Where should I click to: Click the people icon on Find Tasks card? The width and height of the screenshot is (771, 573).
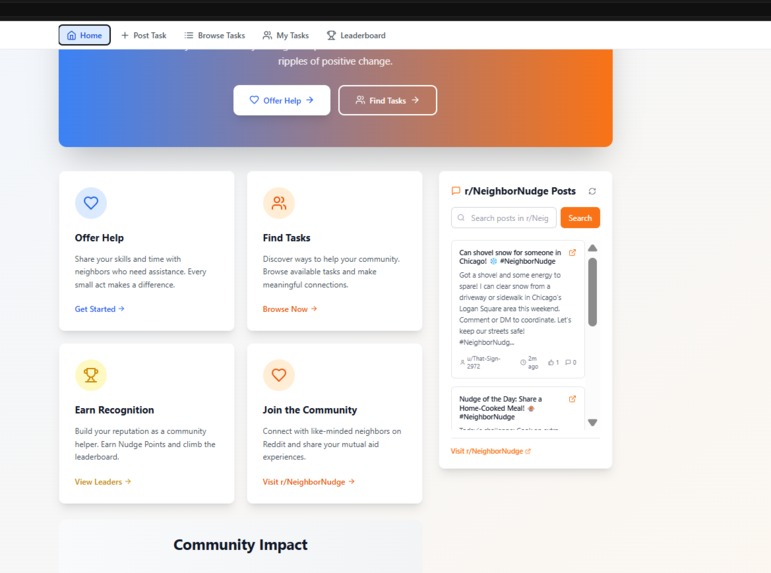point(279,203)
